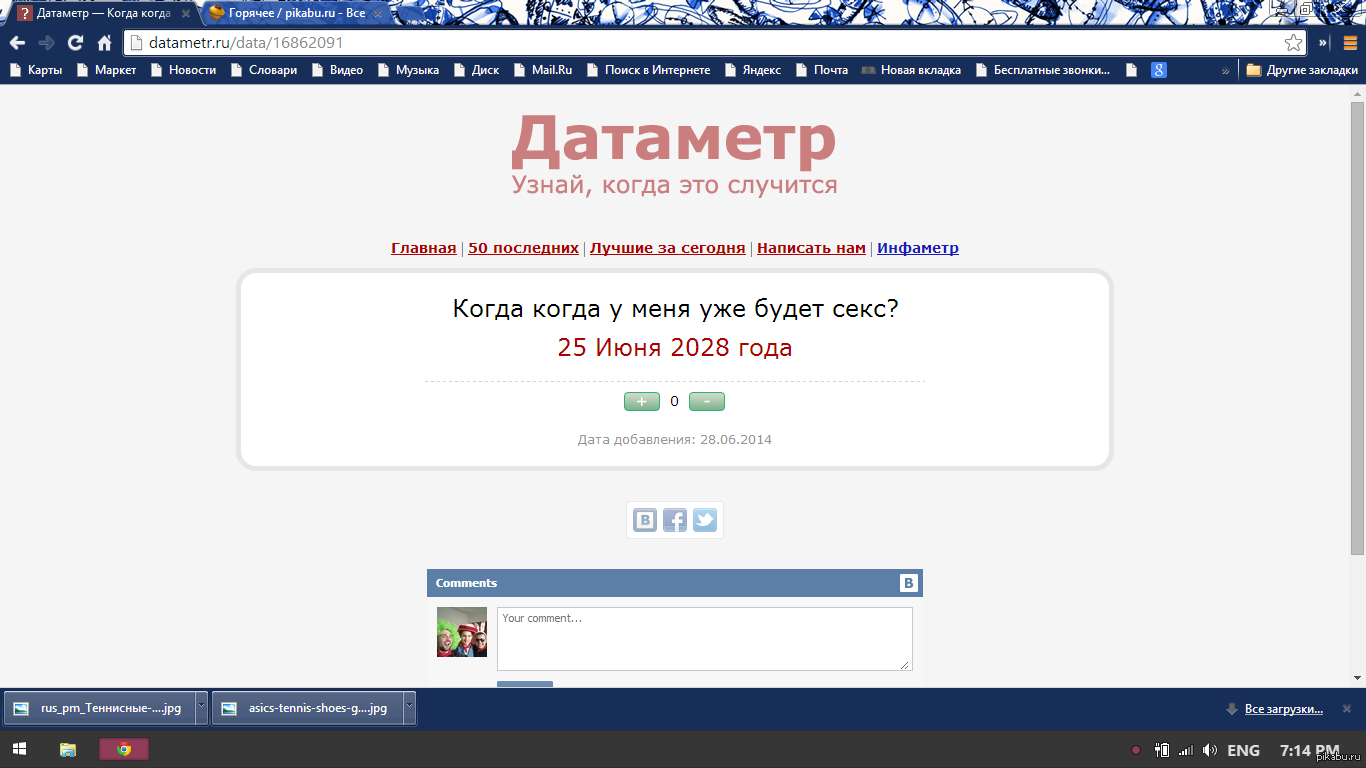
Task: Open the Chrome menu hamburger icon
Action: pyautogui.click(x=1349, y=43)
